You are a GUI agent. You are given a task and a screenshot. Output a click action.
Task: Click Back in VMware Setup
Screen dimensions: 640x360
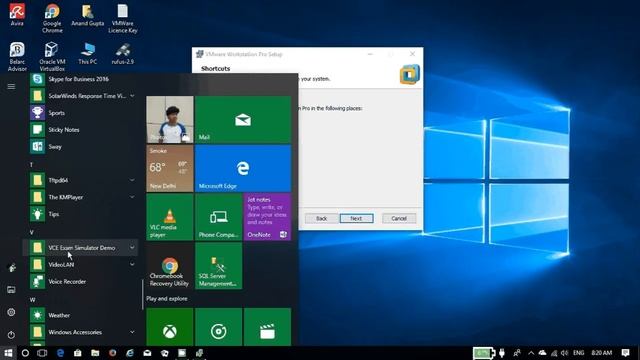click(x=322, y=218)
